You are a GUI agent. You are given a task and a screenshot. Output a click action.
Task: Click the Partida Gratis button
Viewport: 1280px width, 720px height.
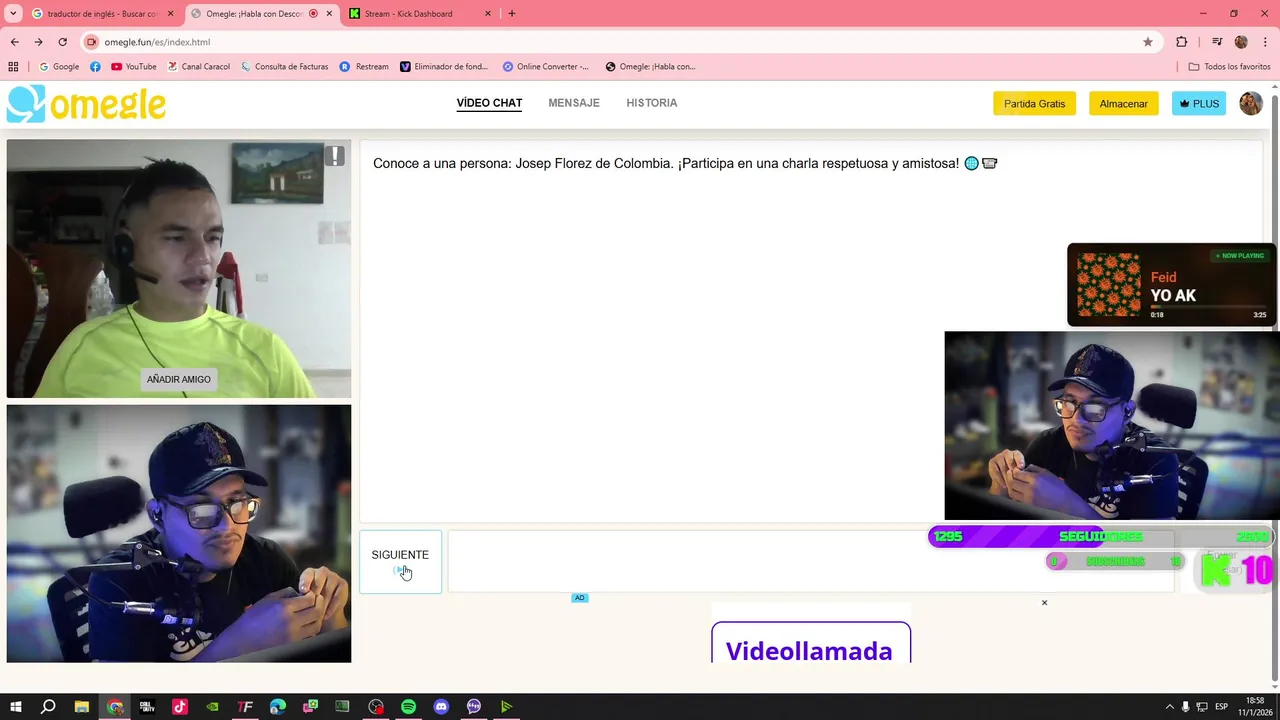(1034, 104)
